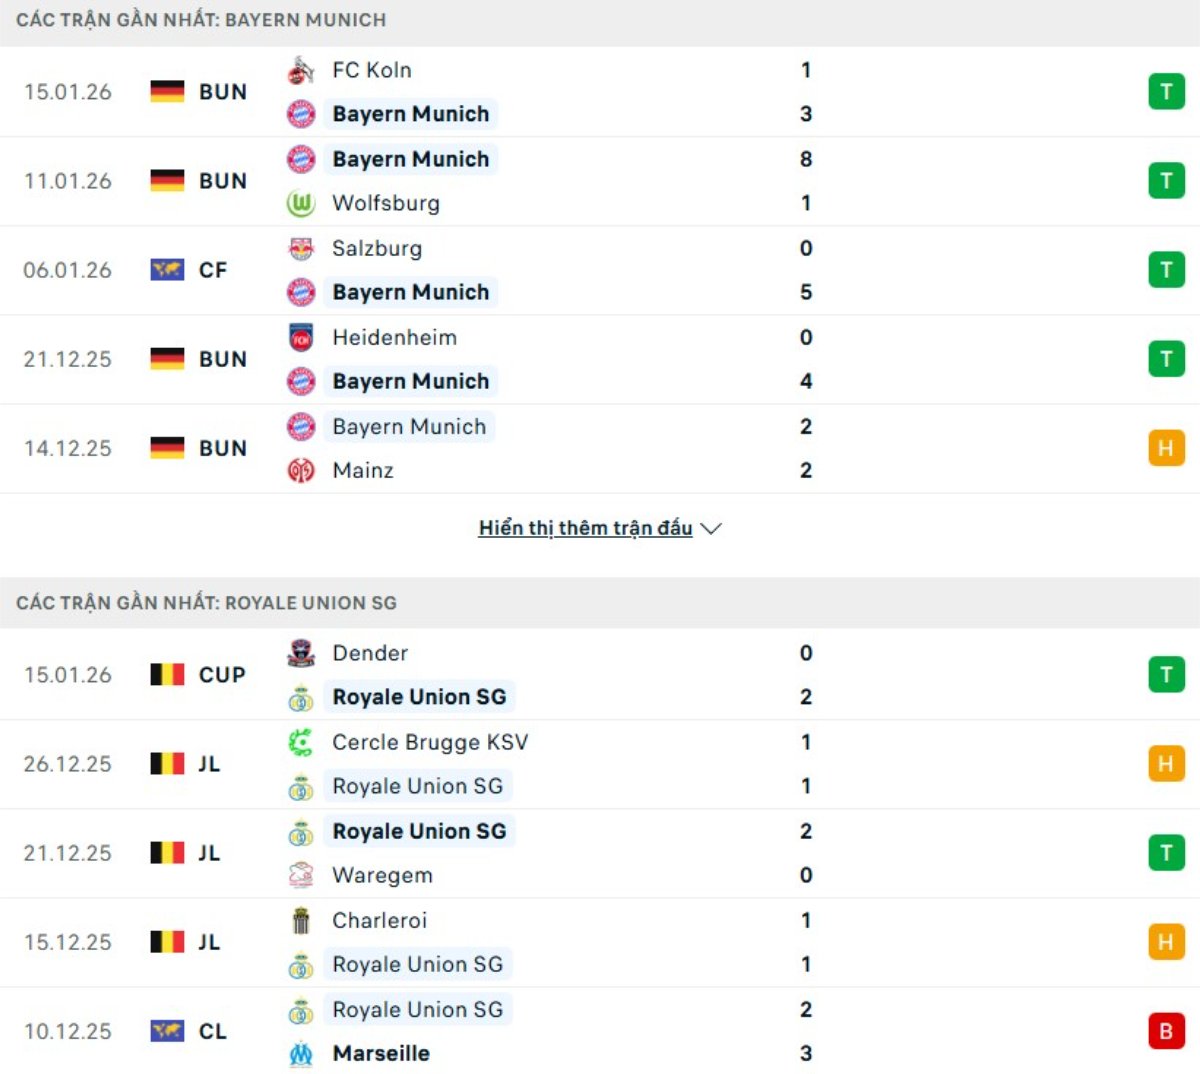This screenshot has height=1074, width=1200.
Task: Select the Marseille club crest
Action: tap(300, 1053)
